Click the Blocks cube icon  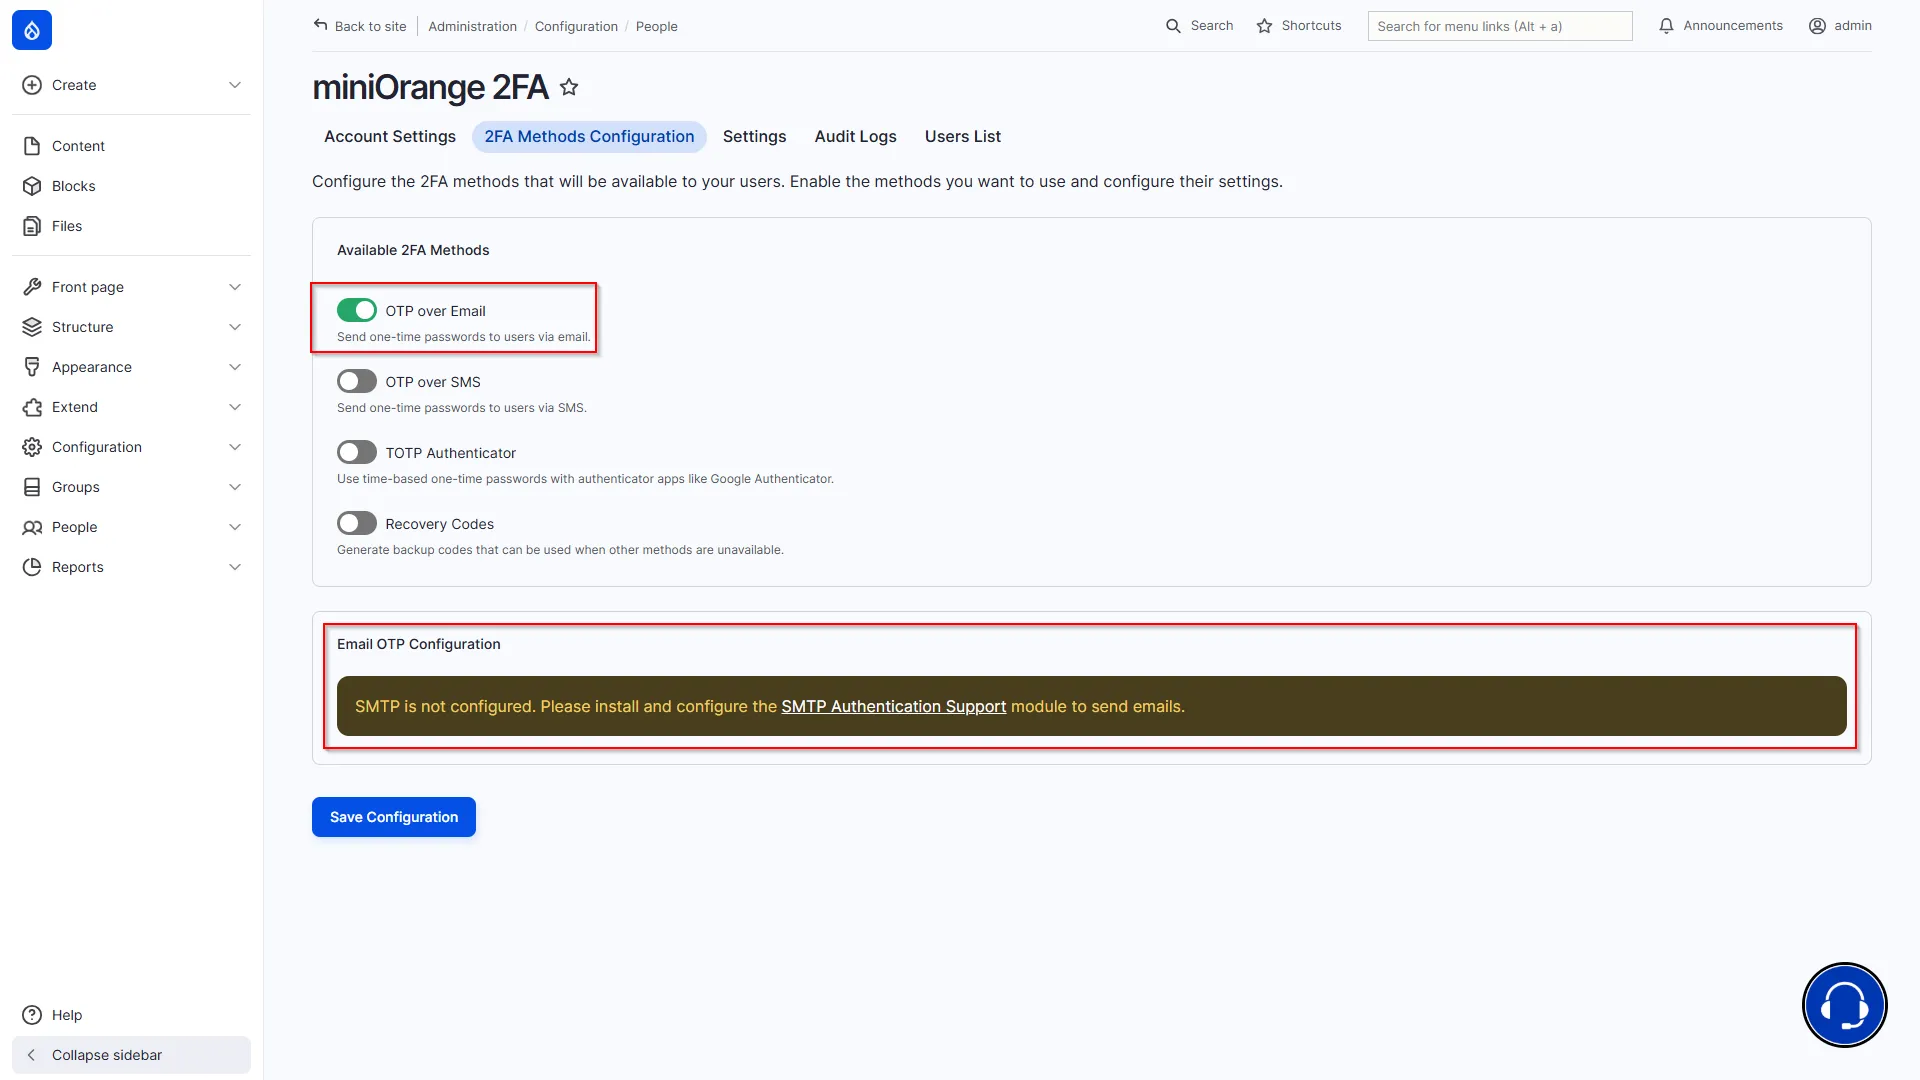(x=32, y=186)
